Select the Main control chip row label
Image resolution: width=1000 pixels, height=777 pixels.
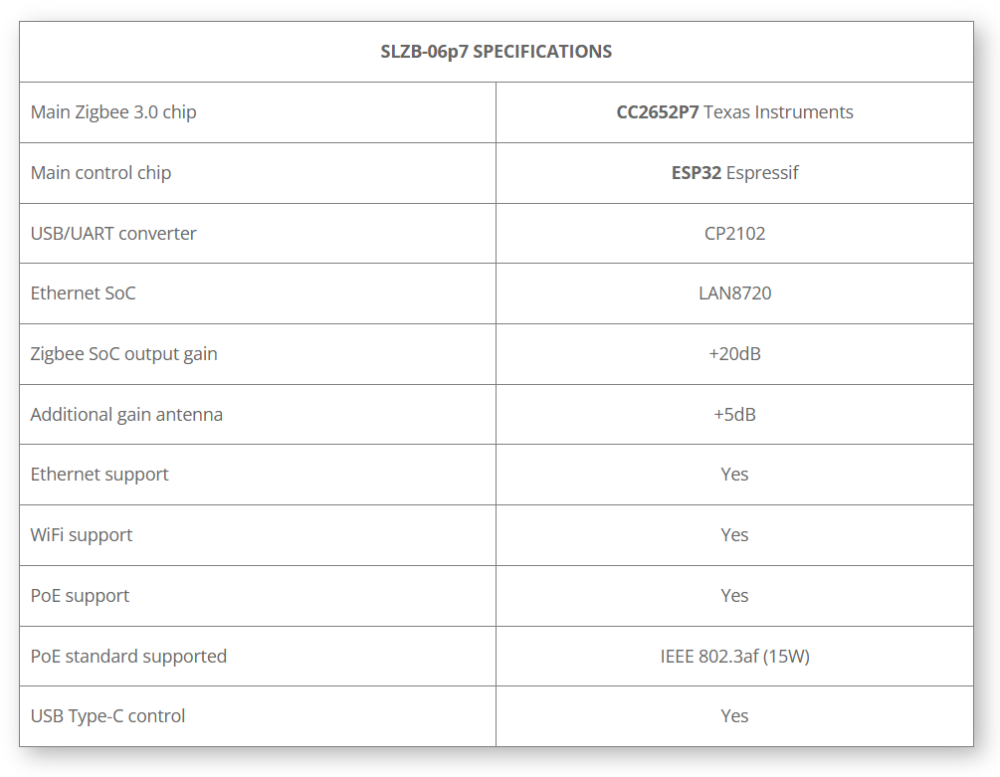tap(101, 173)
